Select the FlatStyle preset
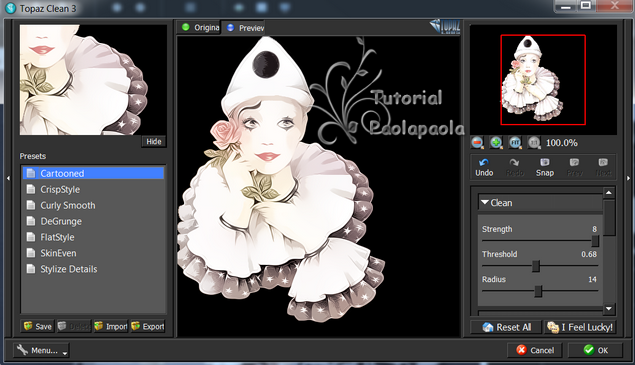635x365 pixels. (x=94, y=237)
